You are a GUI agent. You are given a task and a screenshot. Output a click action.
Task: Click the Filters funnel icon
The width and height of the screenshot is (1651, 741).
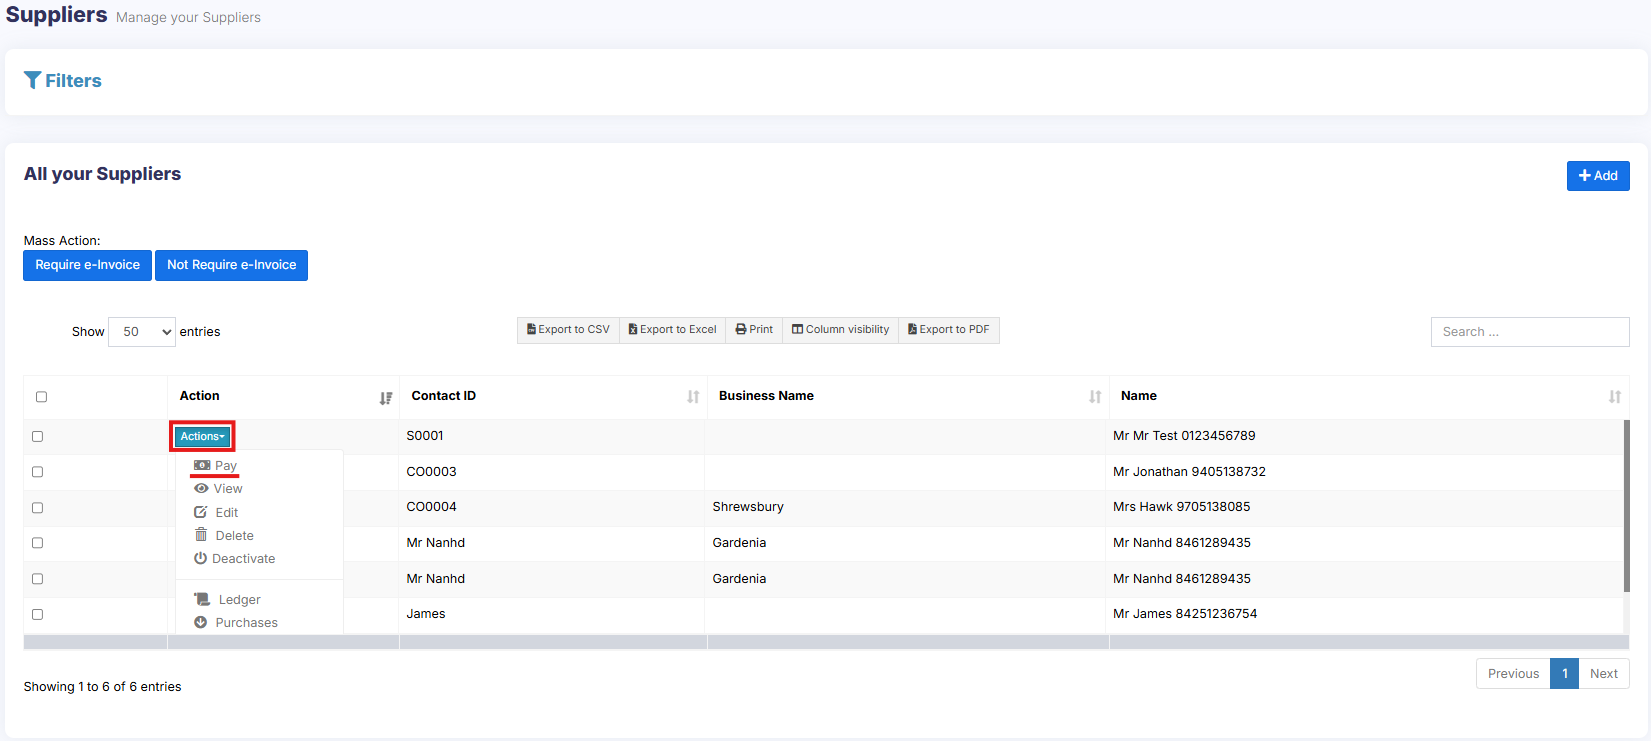[33, 81]
